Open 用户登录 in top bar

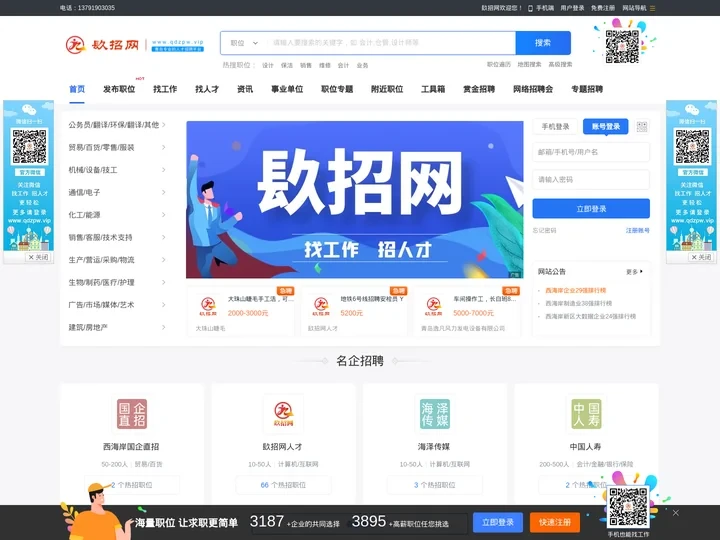(x=572, y=8)
